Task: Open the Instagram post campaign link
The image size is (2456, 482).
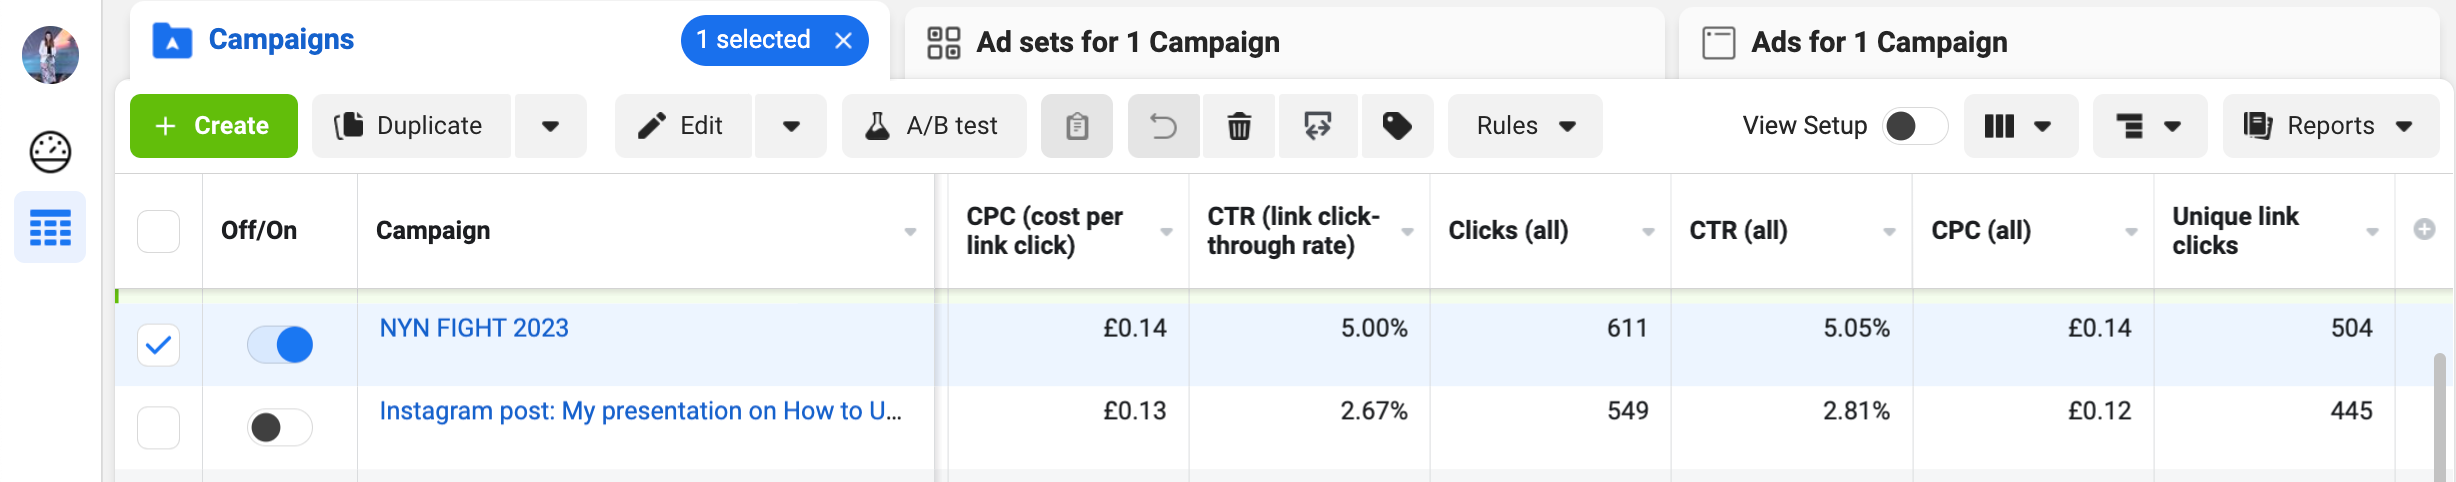Action: coord(640,411)
